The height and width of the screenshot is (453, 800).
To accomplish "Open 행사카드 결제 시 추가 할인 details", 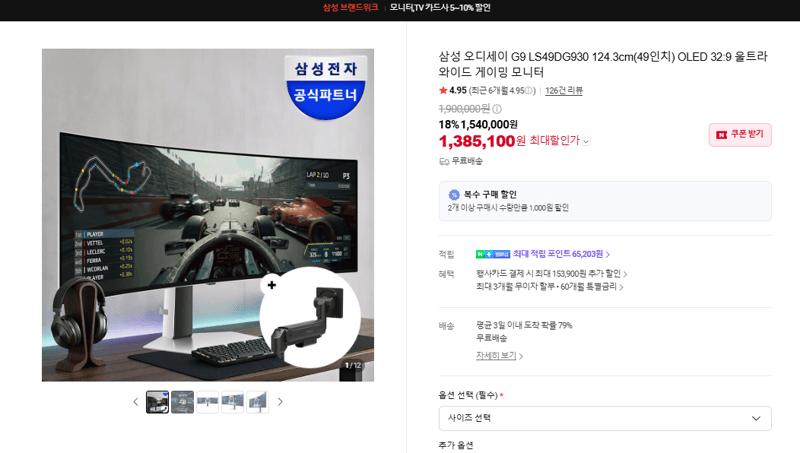I will [x=552, y=274].
